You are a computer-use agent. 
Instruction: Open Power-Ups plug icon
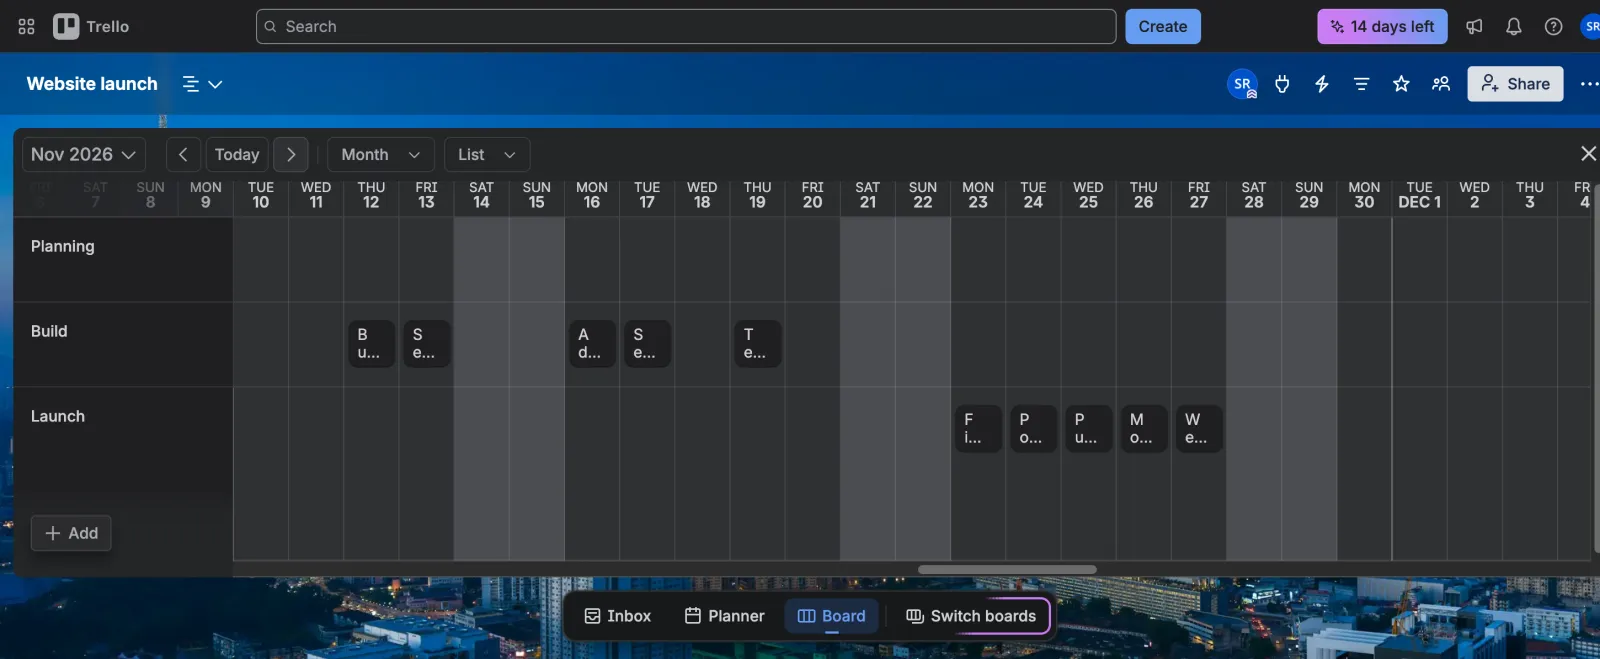[1282, 84]
